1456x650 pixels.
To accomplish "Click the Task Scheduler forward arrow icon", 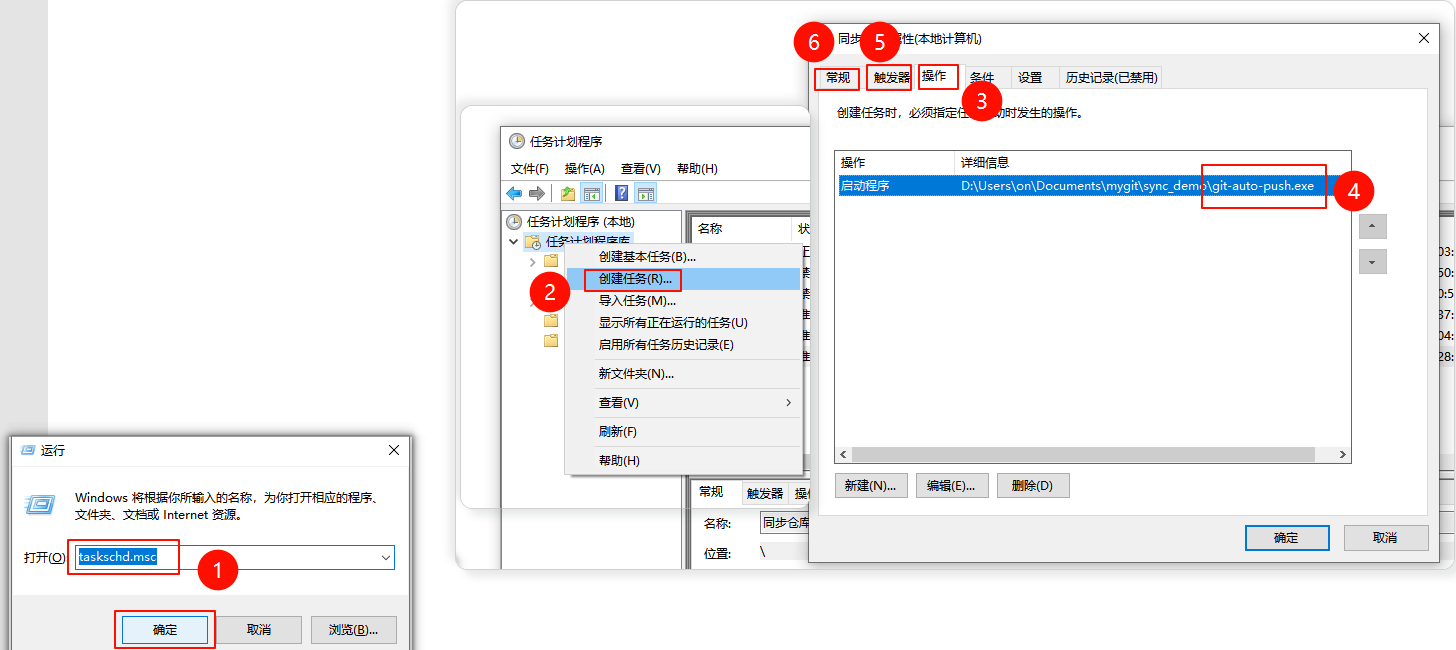I will point(537,194).
